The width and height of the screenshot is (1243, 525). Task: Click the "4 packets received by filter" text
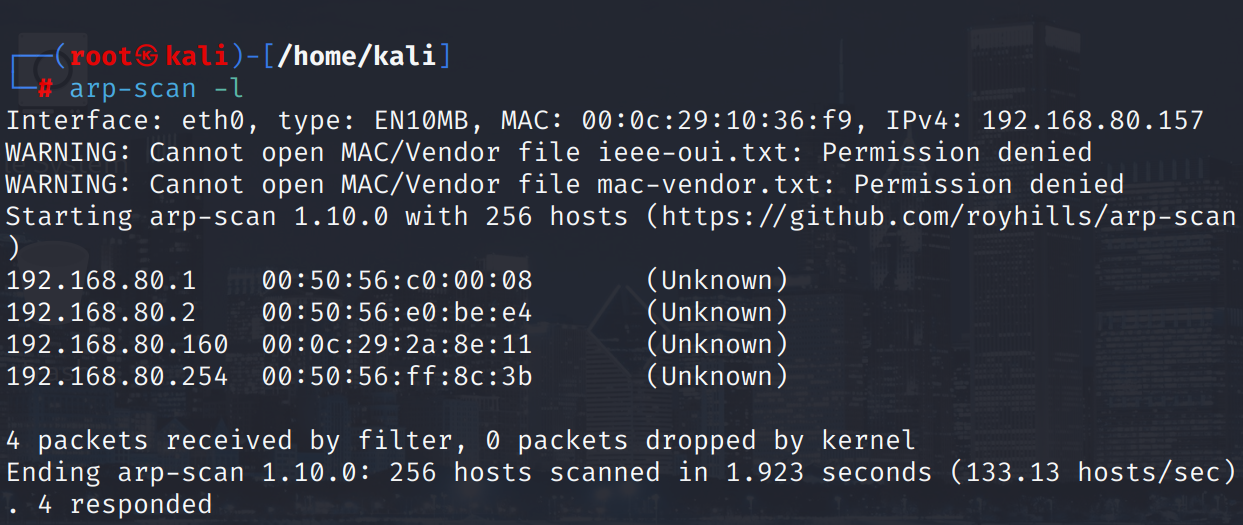click(228, 441)
